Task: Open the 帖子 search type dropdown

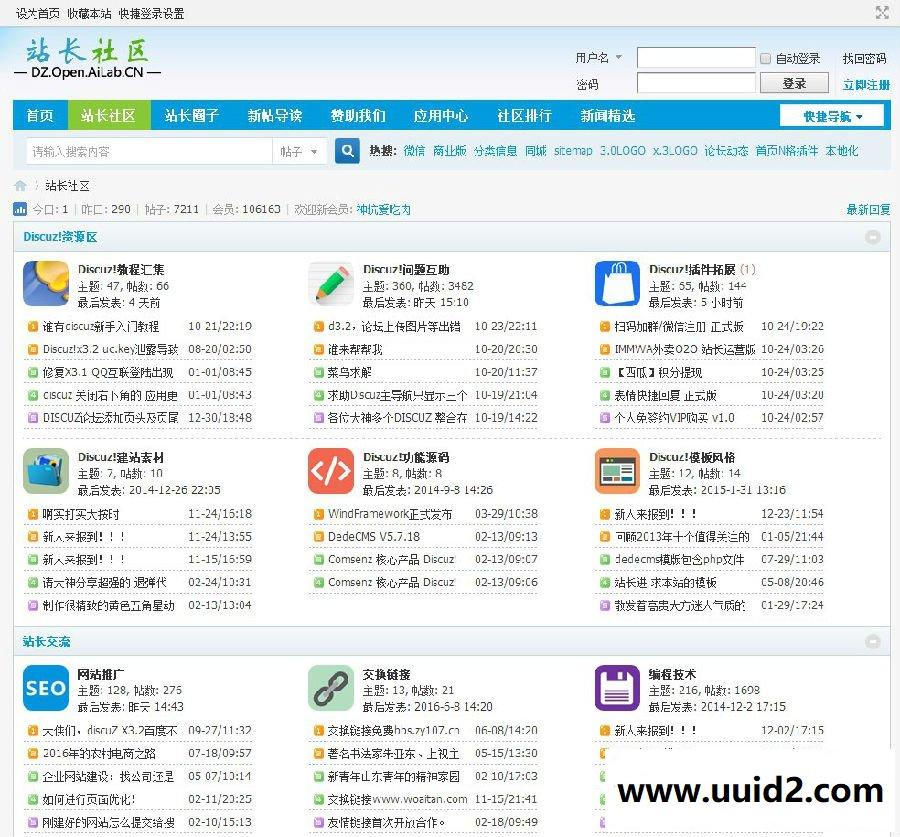Action: click(298, 150)
